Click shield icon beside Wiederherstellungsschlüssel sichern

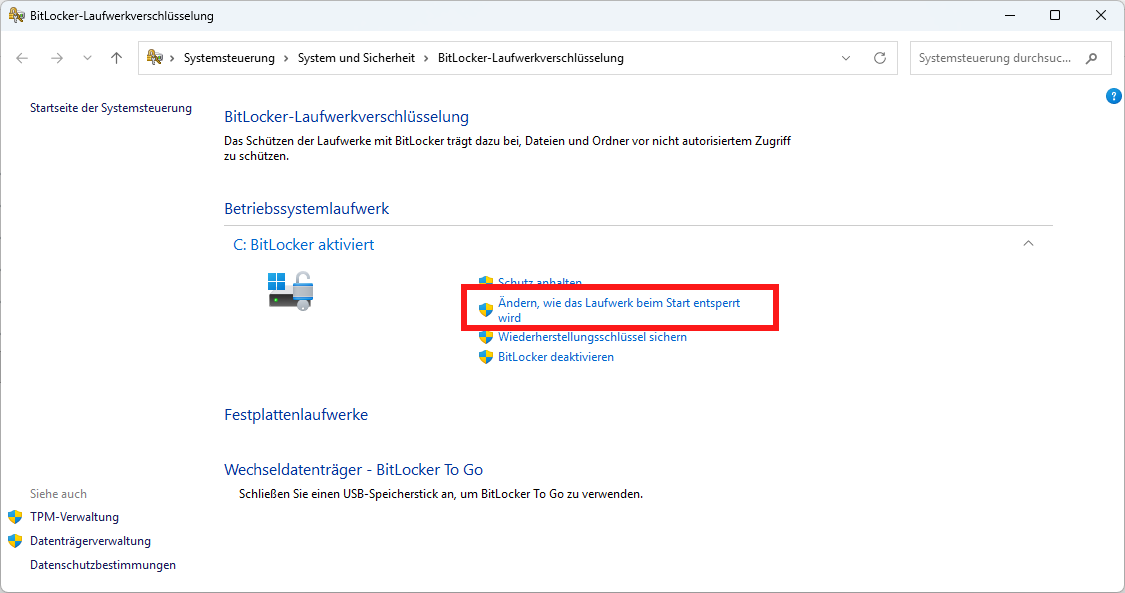click(x=486, y=337)
